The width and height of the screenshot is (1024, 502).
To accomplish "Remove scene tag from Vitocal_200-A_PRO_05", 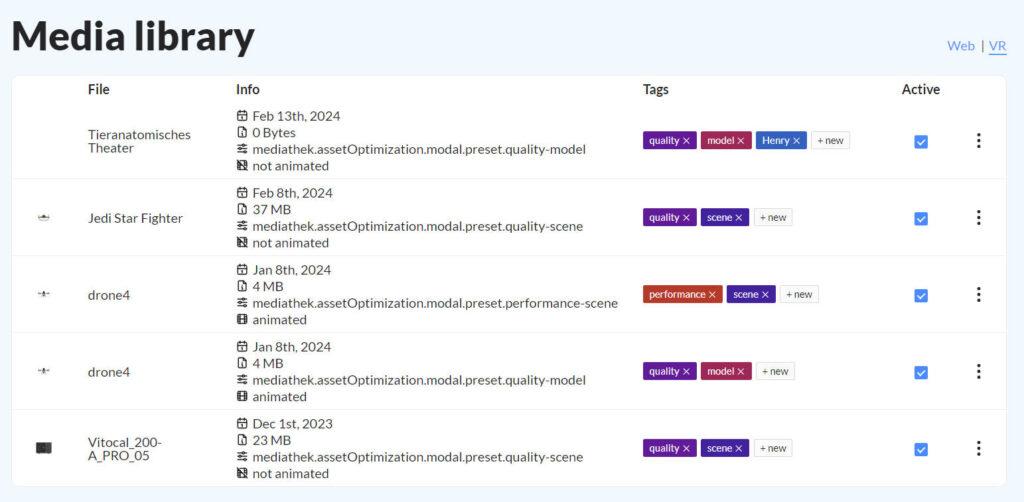I will click(x=740, y=449).
